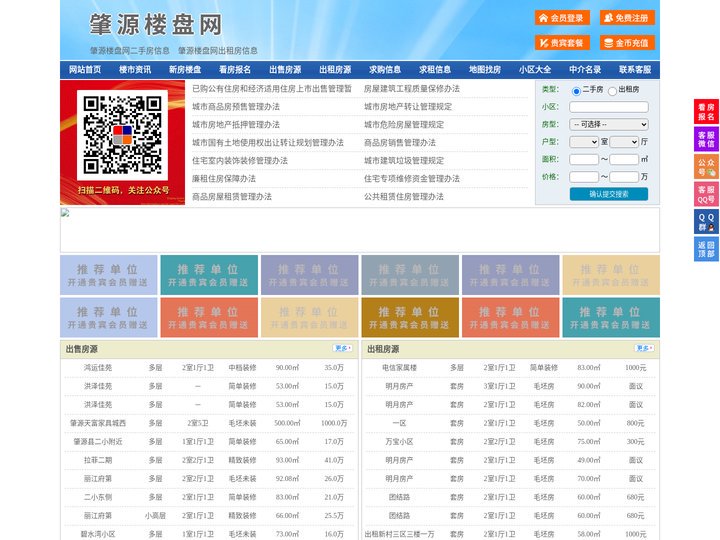Click the 免费注册 button
720x540 pixels.
[627, 18]
